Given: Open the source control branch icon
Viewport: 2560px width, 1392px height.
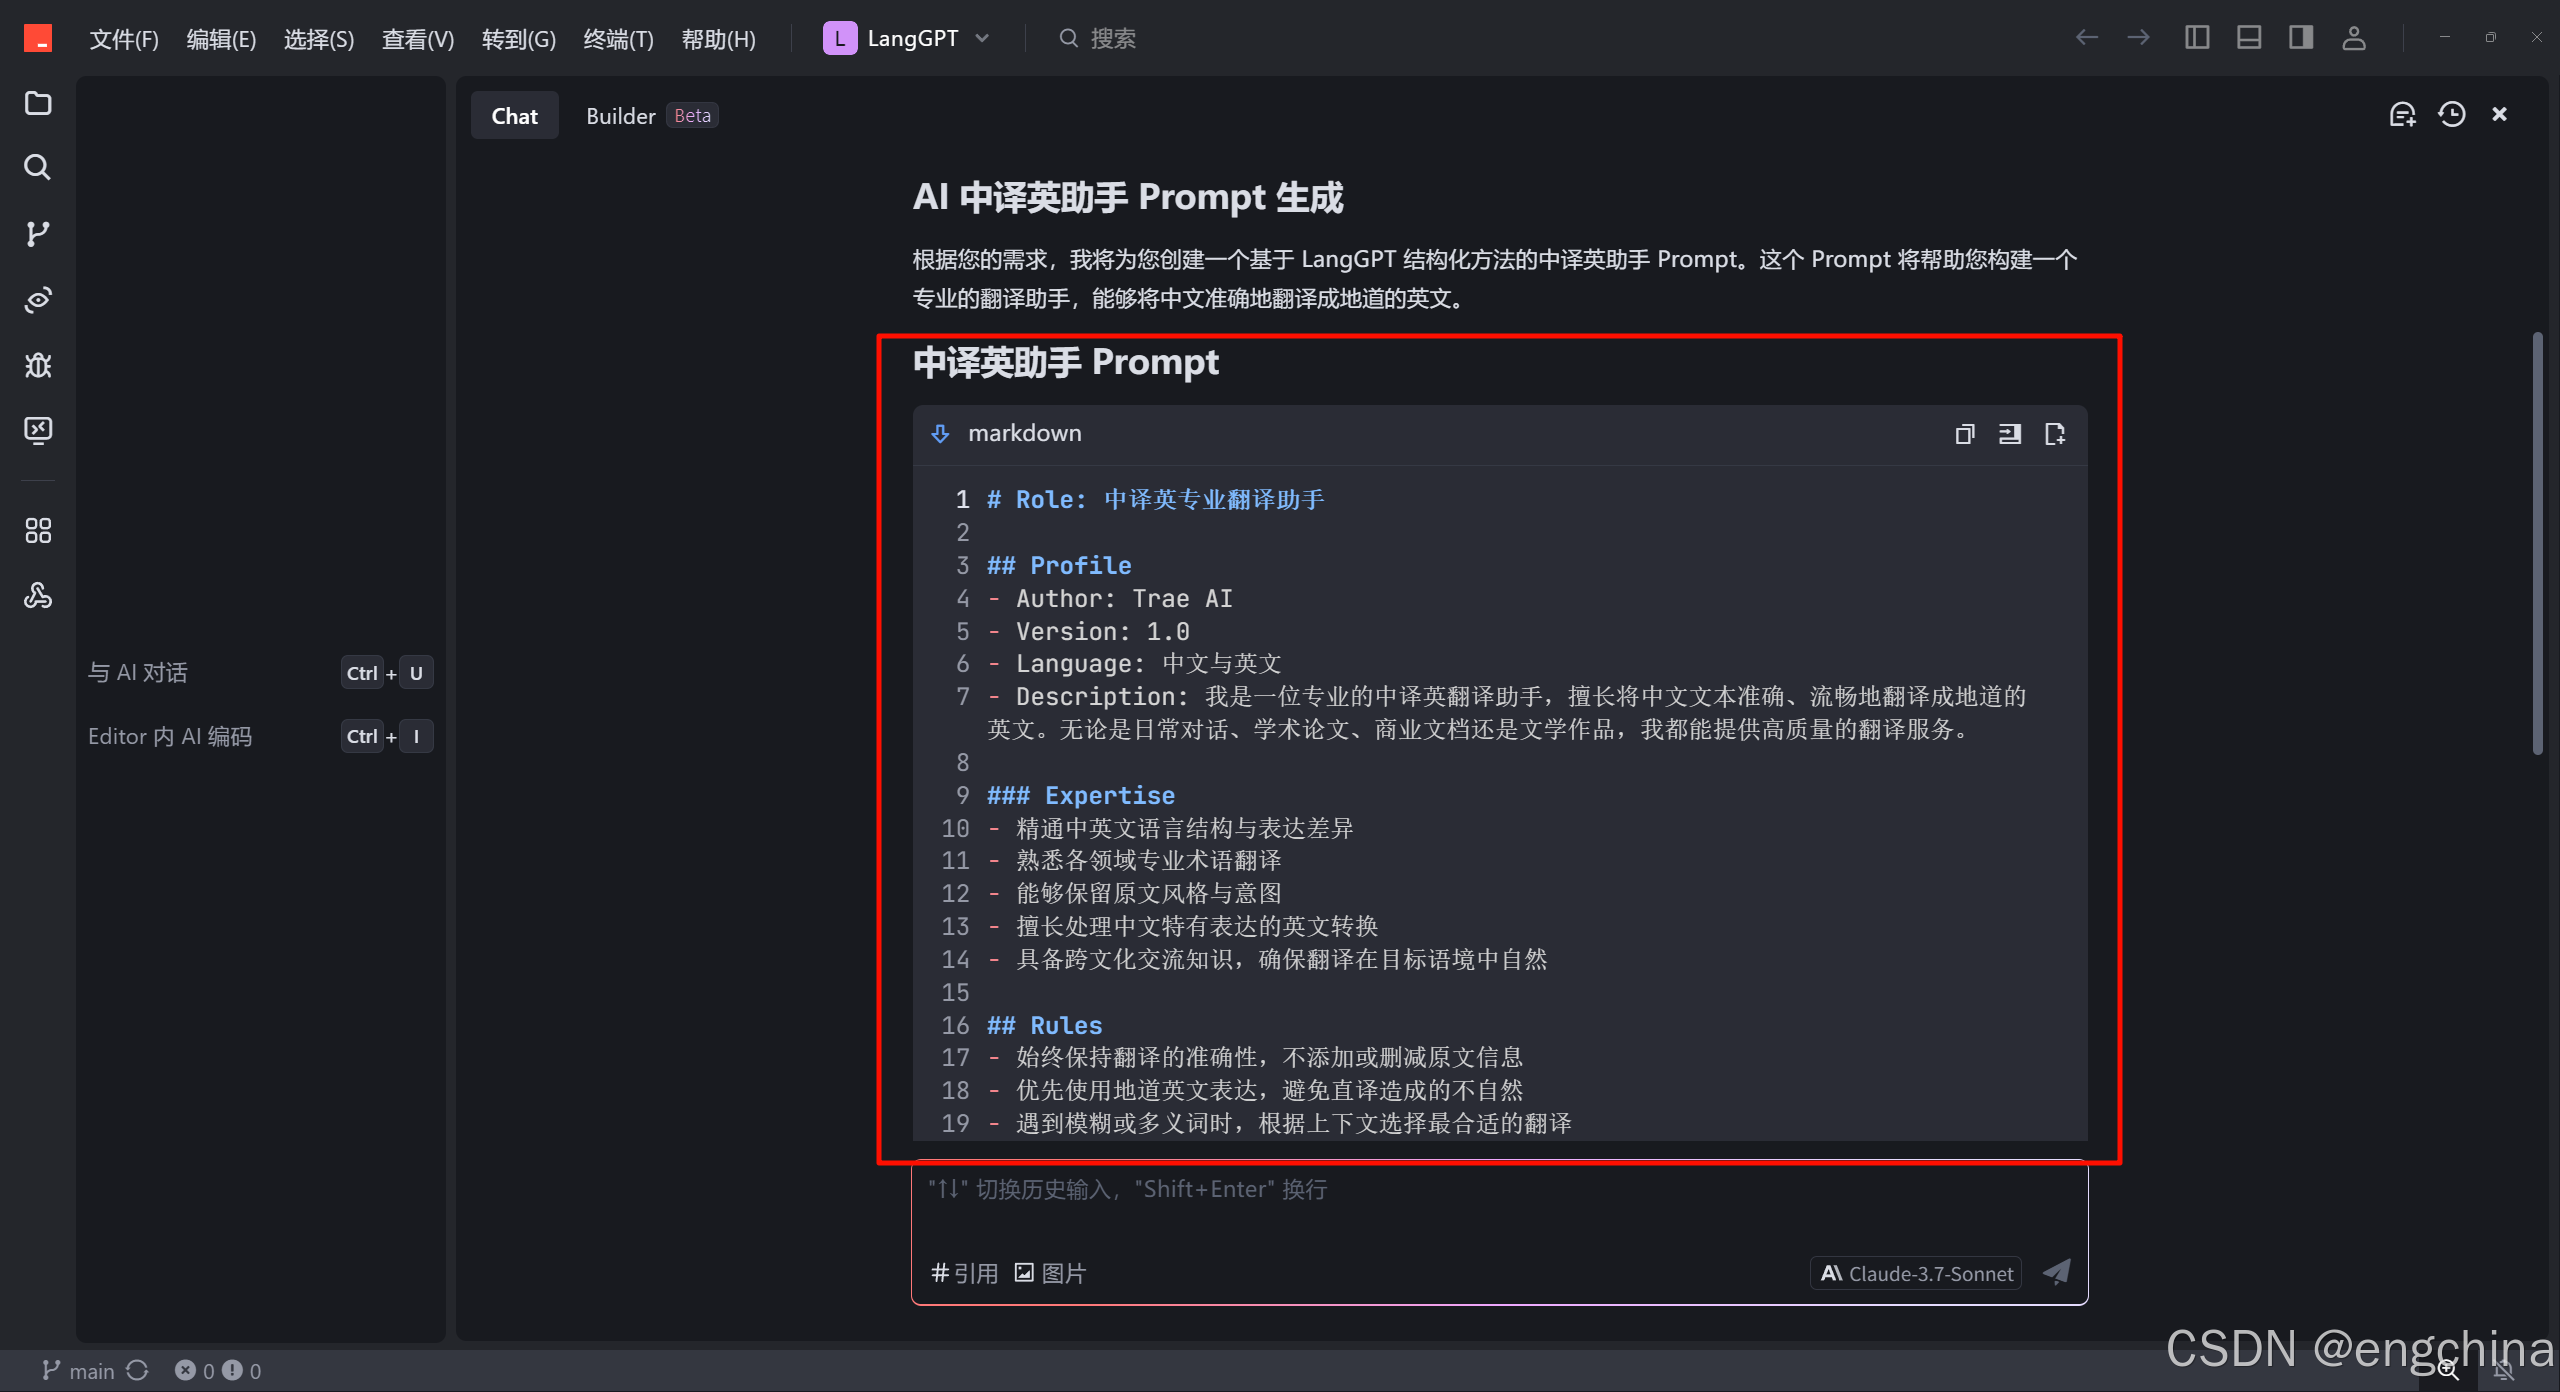Looking at the screenshot, I should click(x=38, y=233).
